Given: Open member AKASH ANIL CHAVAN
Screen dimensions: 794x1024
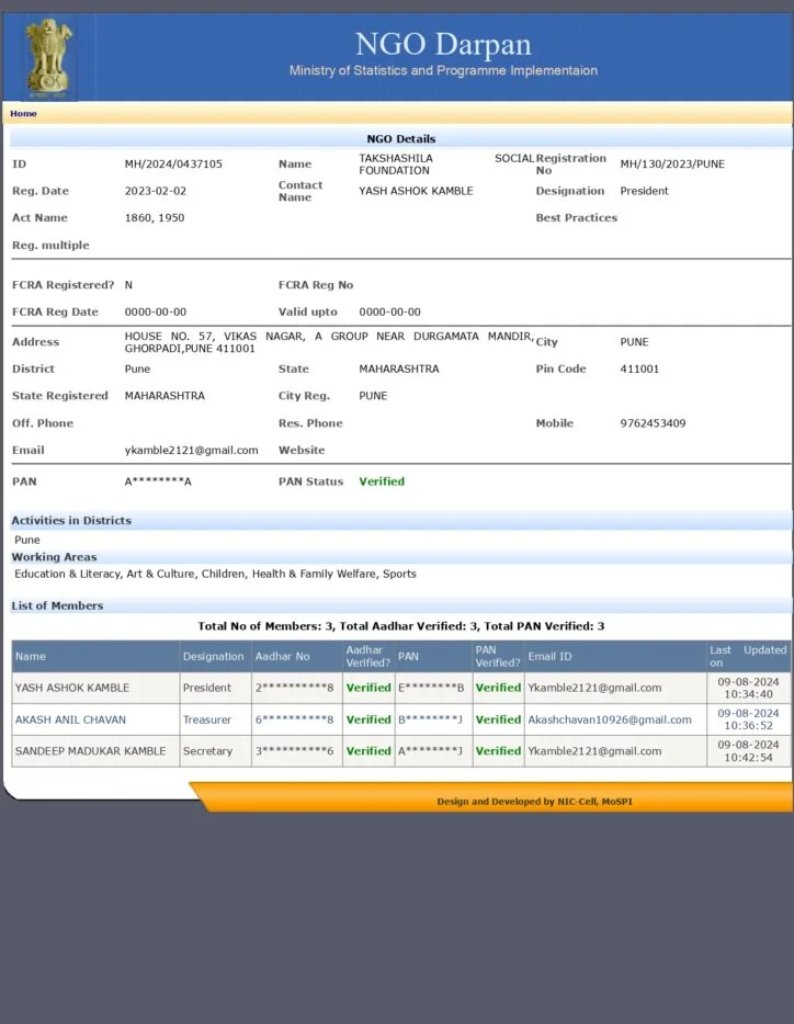Looking at the screenshot, I should tap(71, 720).
